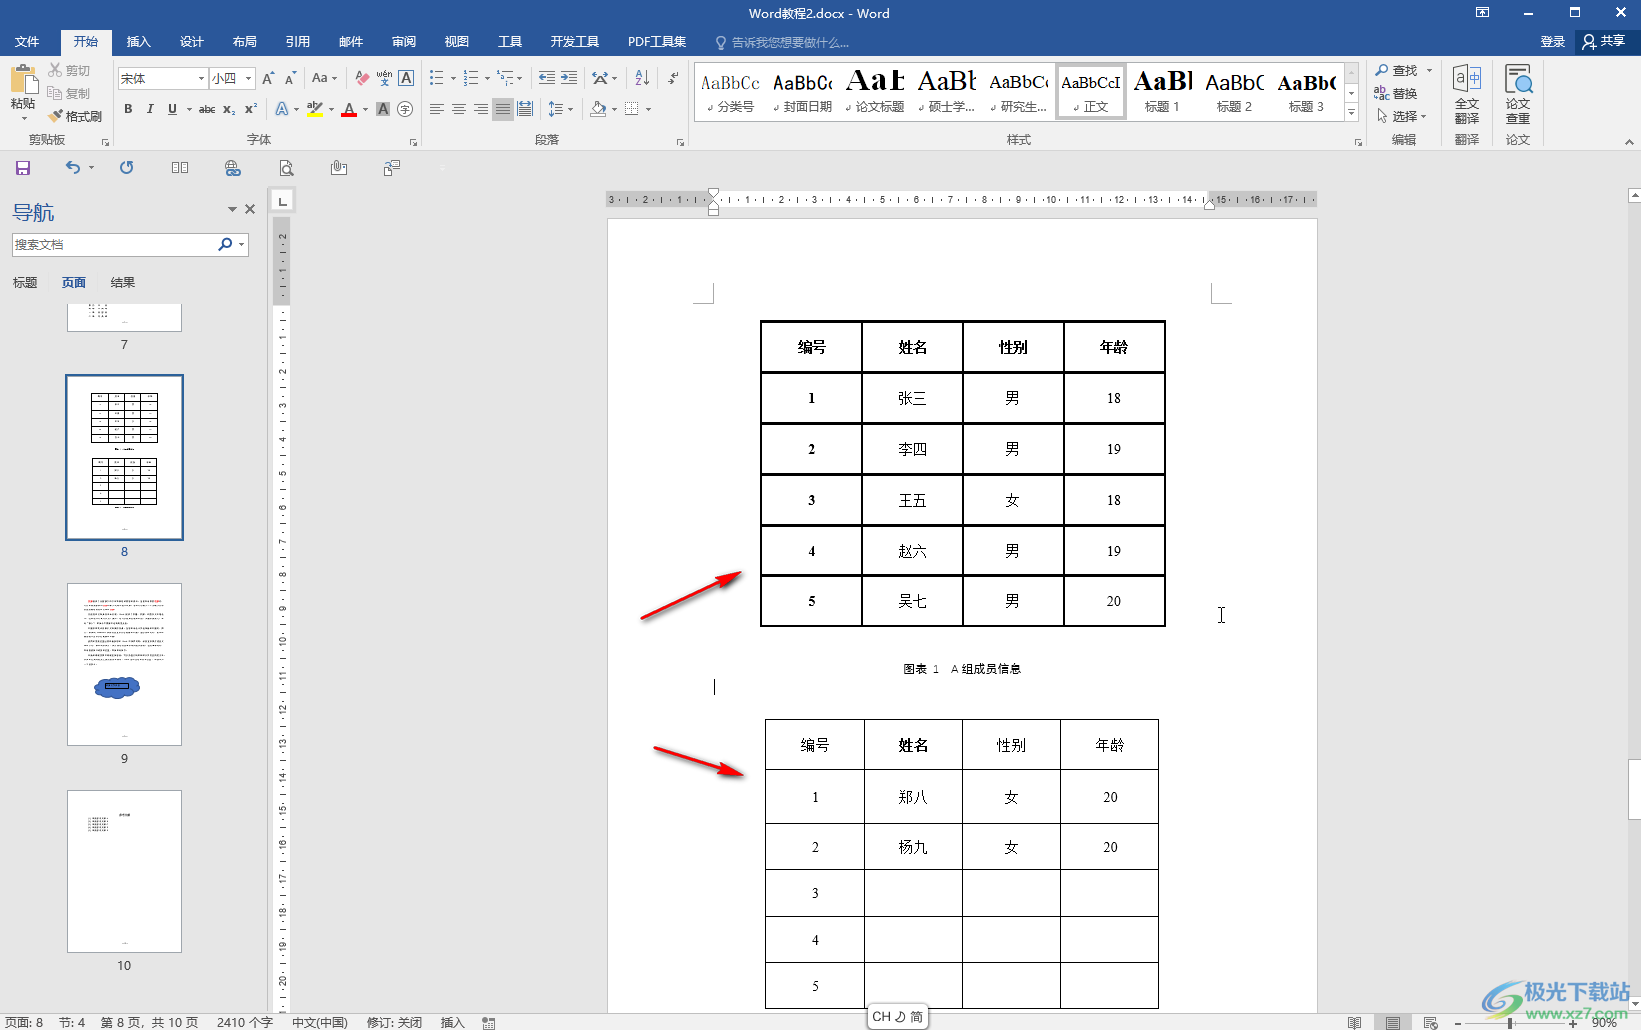Undo the last action
Screen dimensions: 1641x1030
[x=73, y=168]
